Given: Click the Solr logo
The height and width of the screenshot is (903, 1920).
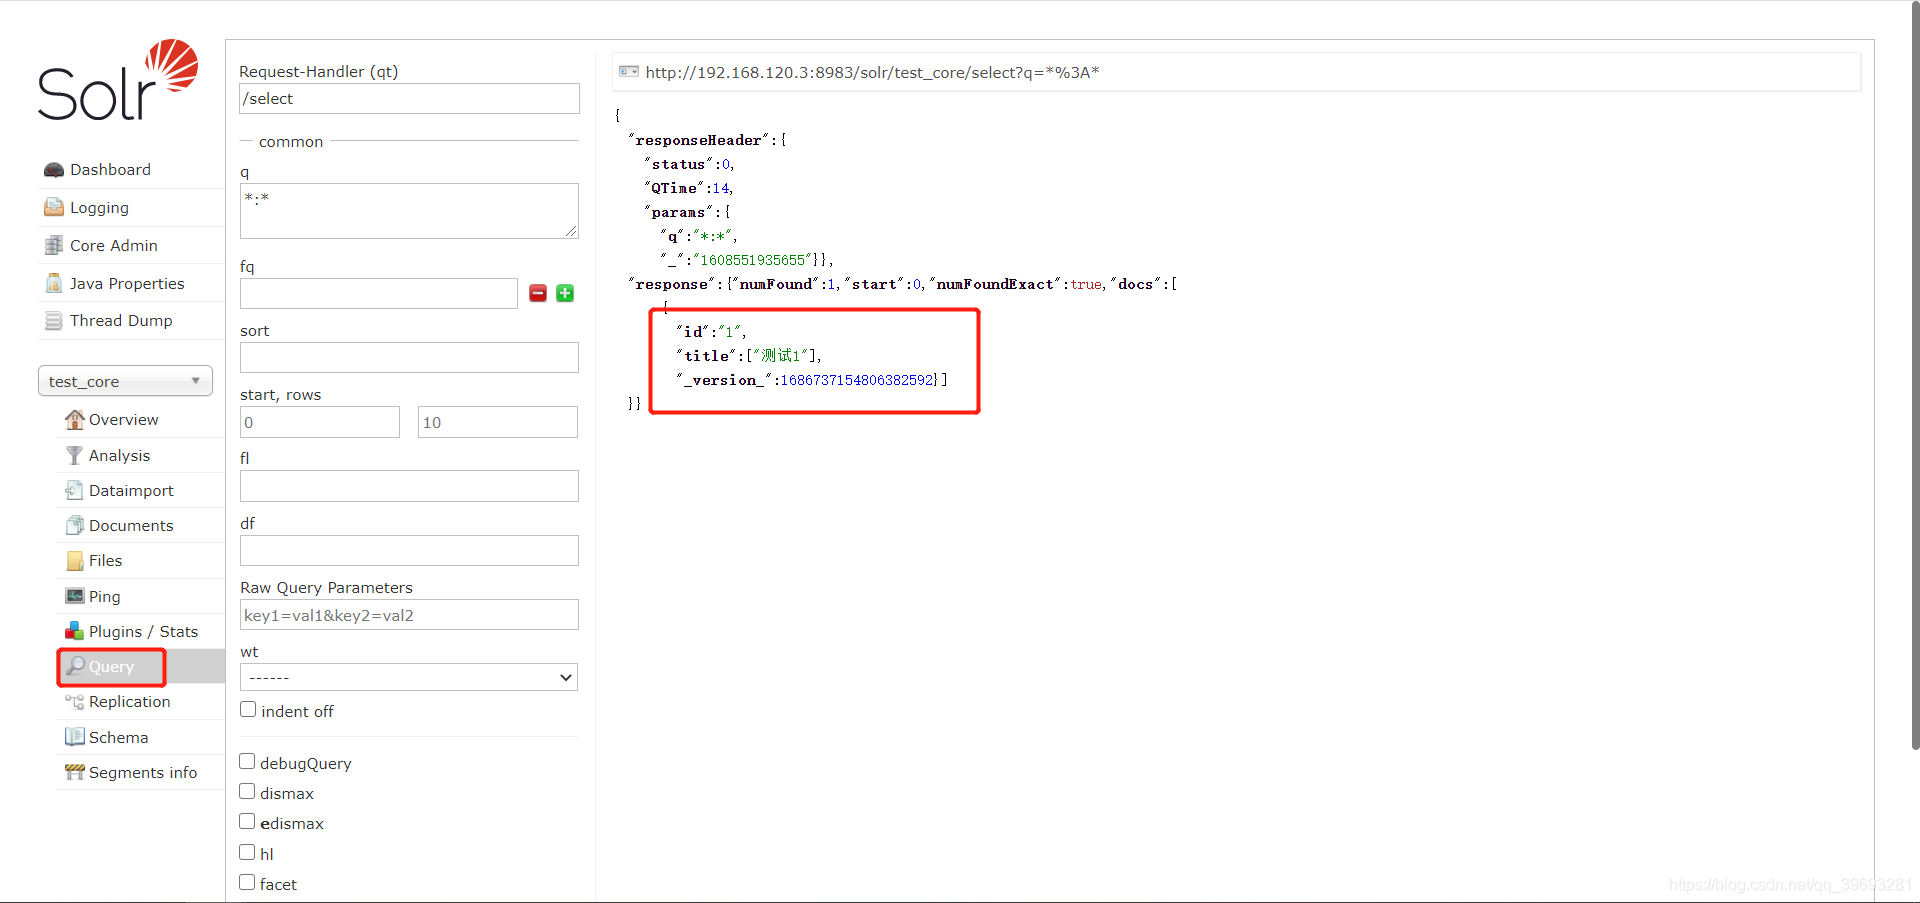Looking at the screenshot, I should pos(118,80).
